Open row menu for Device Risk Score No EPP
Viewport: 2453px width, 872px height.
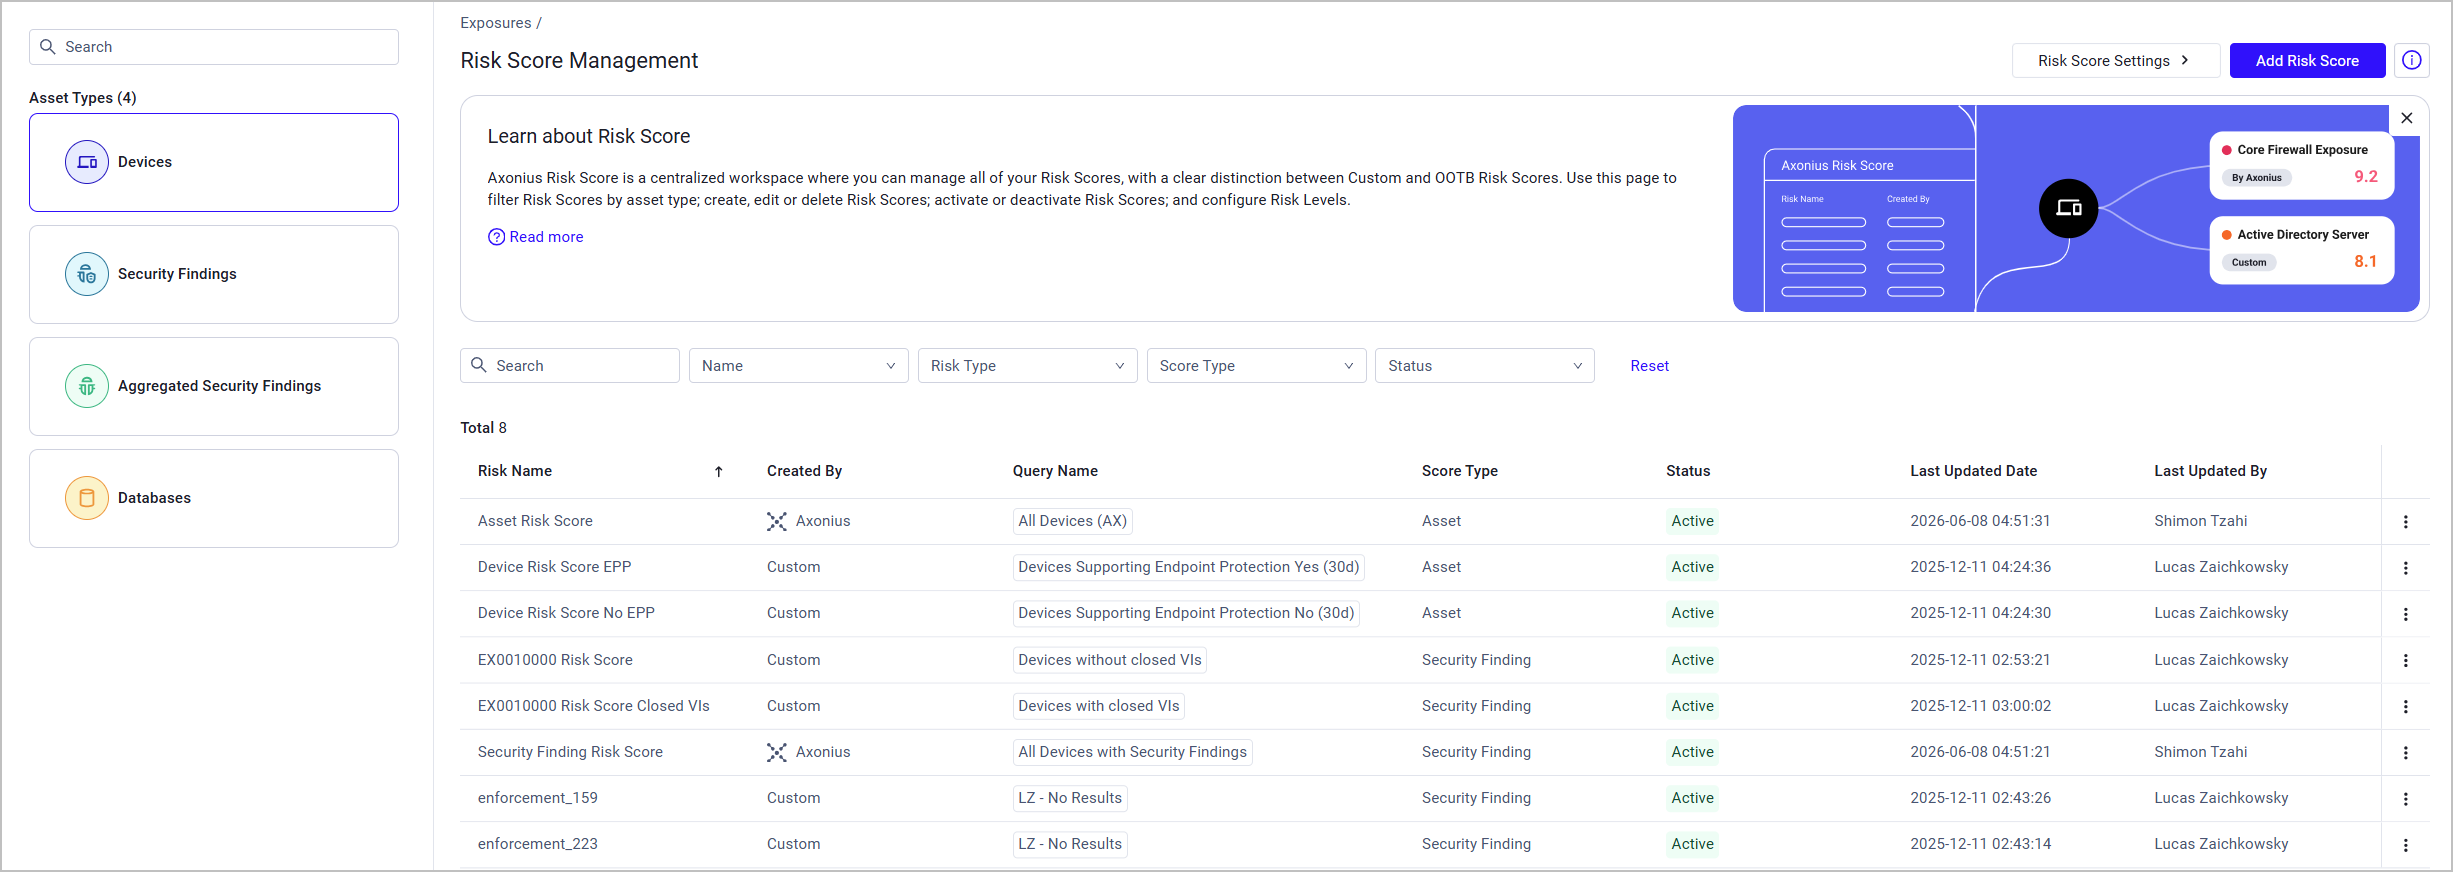[2406, 614]
